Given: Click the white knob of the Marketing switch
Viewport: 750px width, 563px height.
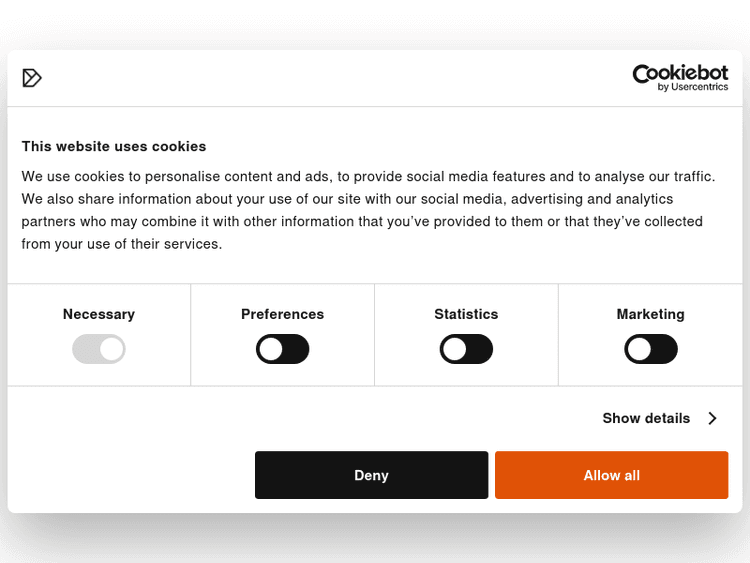Looking at the screenshot, I should point(640,349).
